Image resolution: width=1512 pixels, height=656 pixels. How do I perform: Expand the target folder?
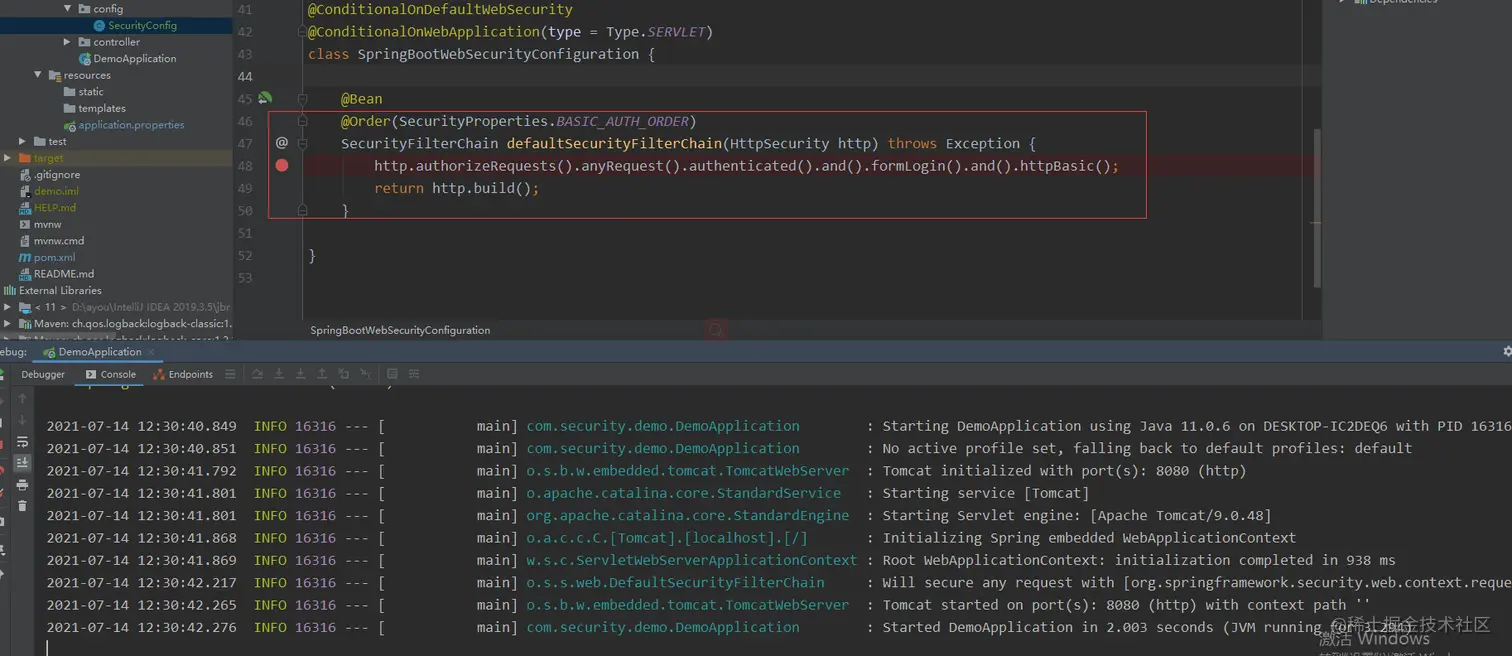click(8, 158)
